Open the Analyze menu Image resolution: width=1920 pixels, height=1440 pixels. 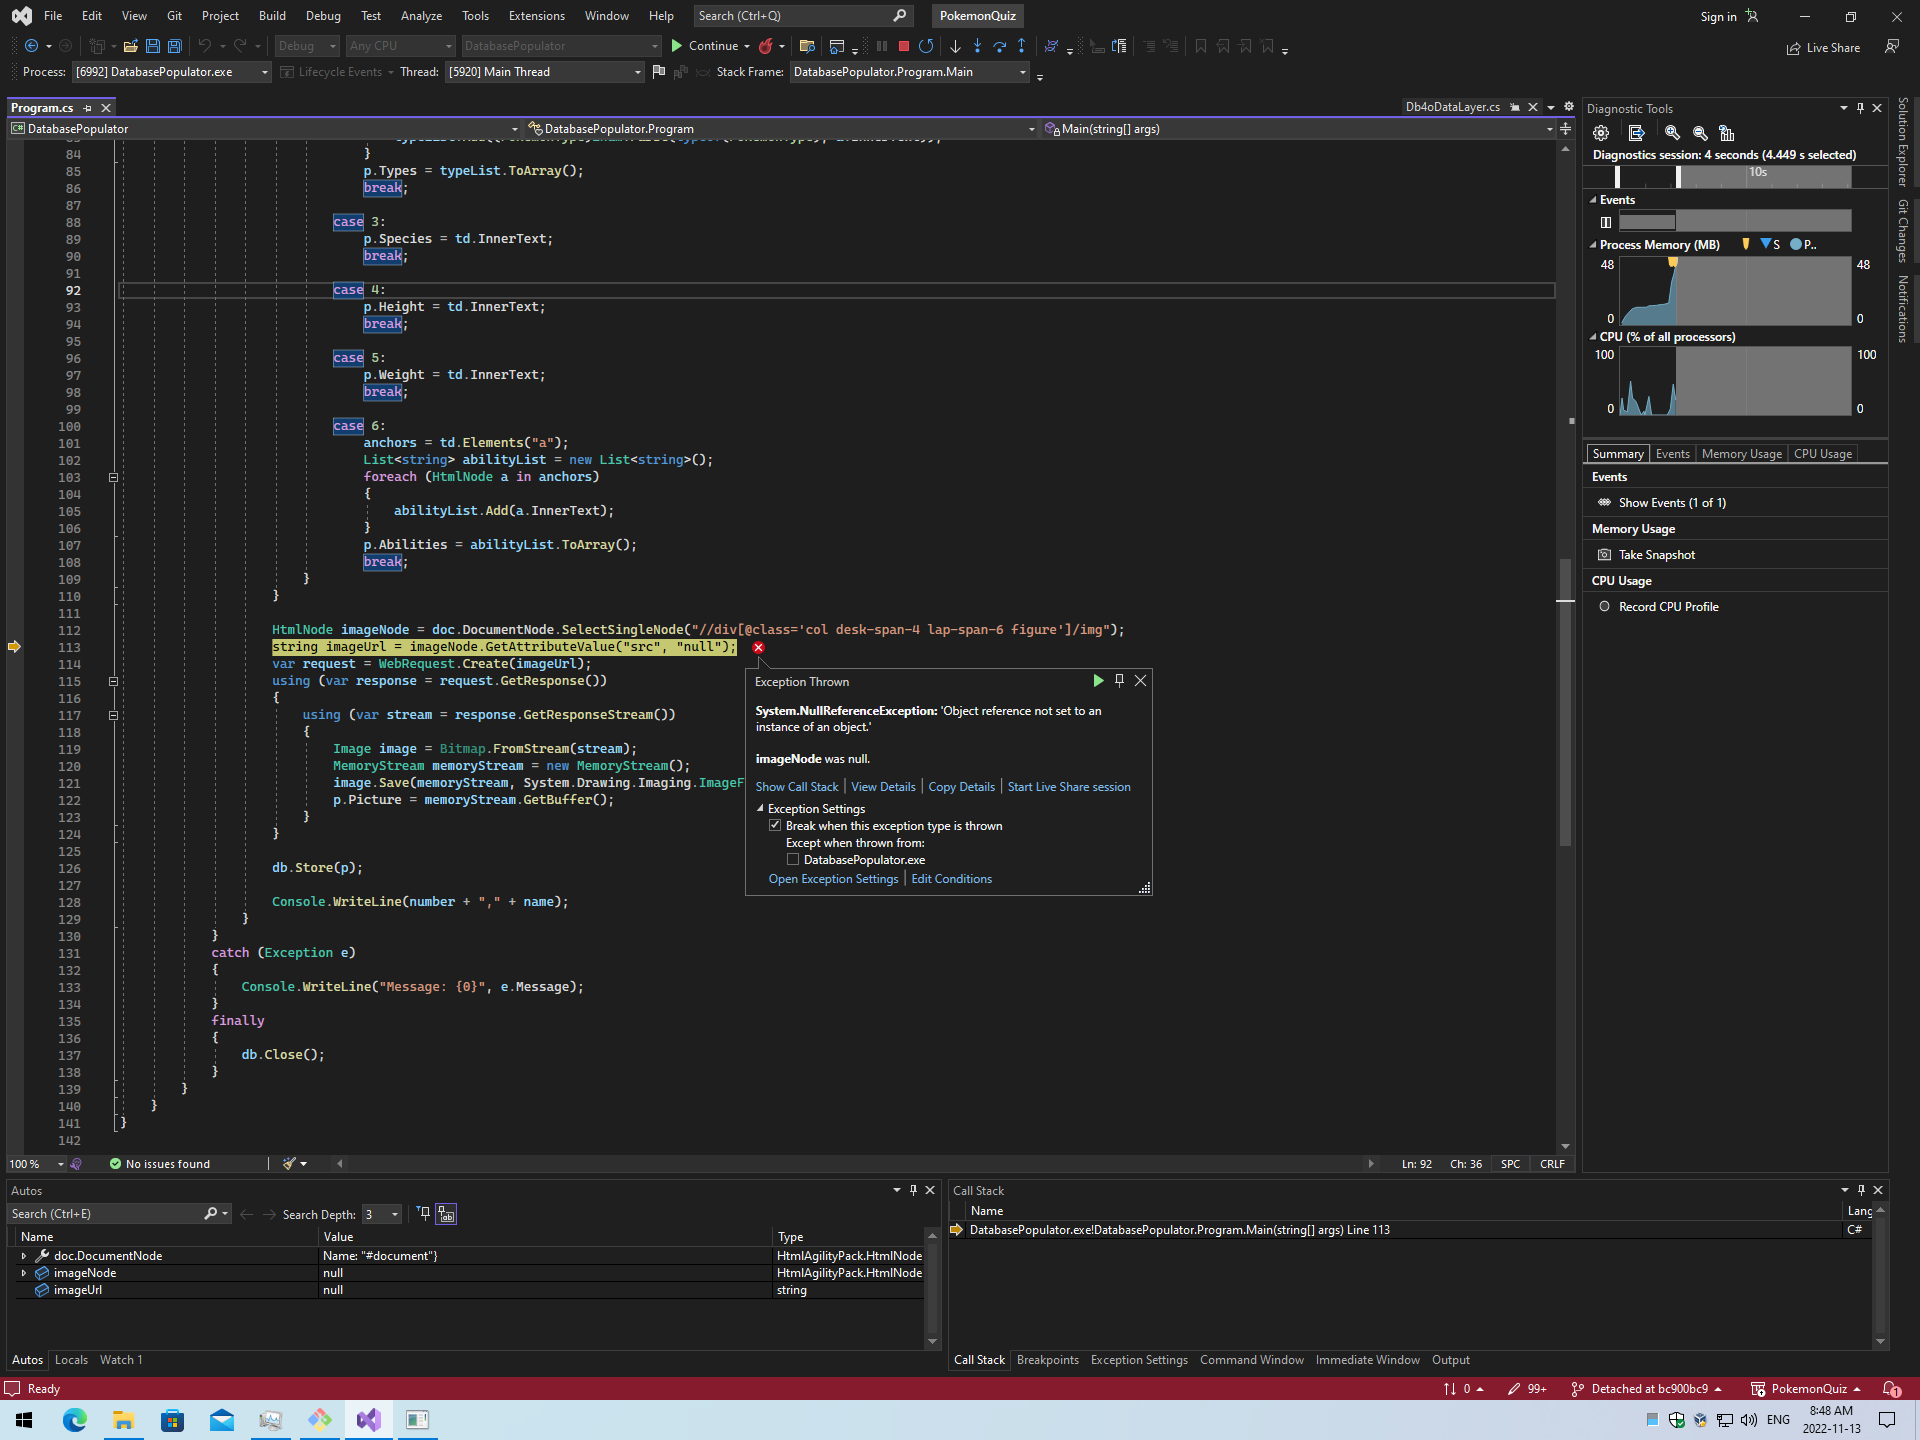[x=421, y=16]
